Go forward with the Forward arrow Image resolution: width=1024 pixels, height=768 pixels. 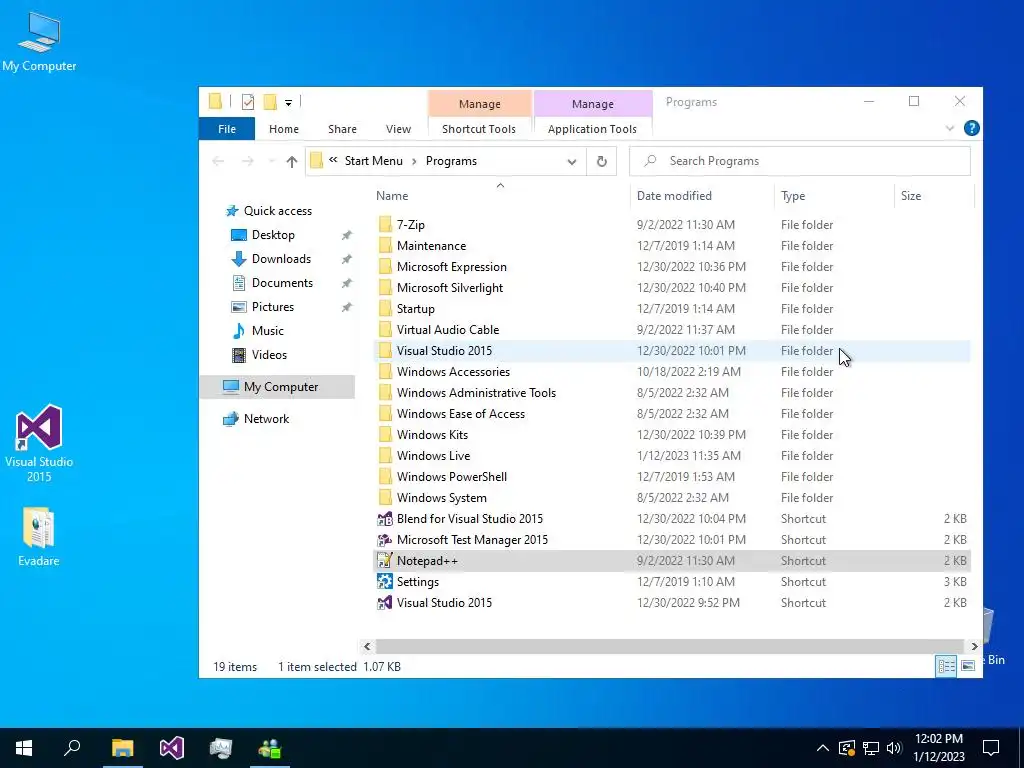point(248,161)
